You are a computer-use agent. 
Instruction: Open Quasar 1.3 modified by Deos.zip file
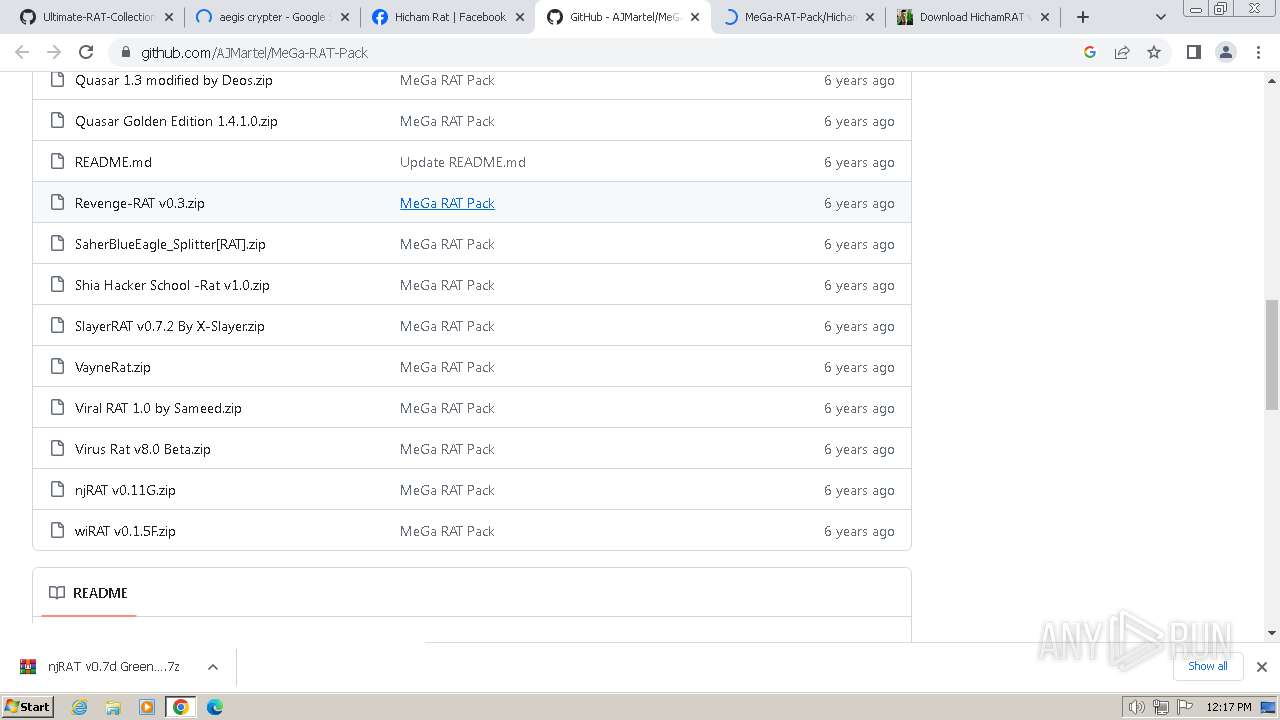tap(173, 80)
